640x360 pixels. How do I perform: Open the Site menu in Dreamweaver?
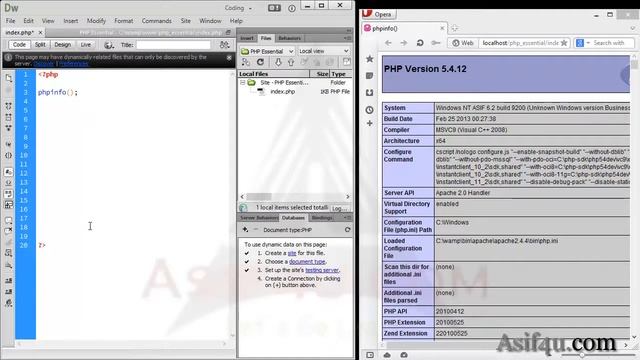[186, 21]
